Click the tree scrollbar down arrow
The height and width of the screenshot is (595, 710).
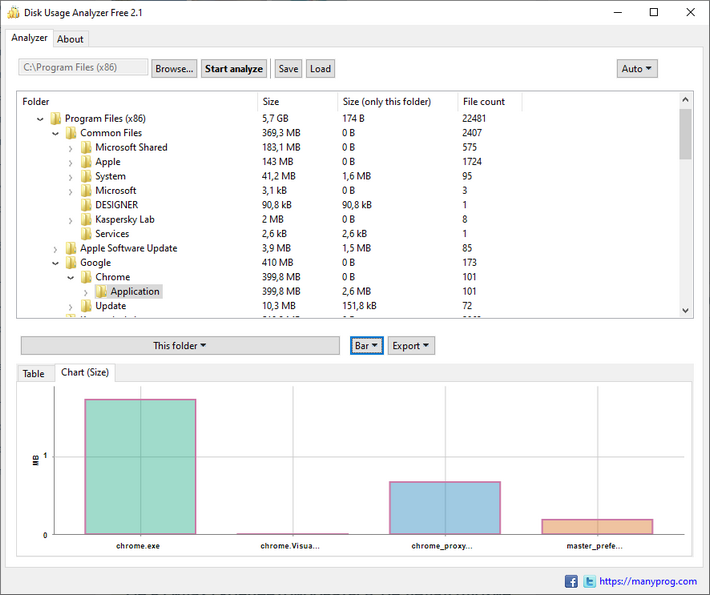click(686, 311)
